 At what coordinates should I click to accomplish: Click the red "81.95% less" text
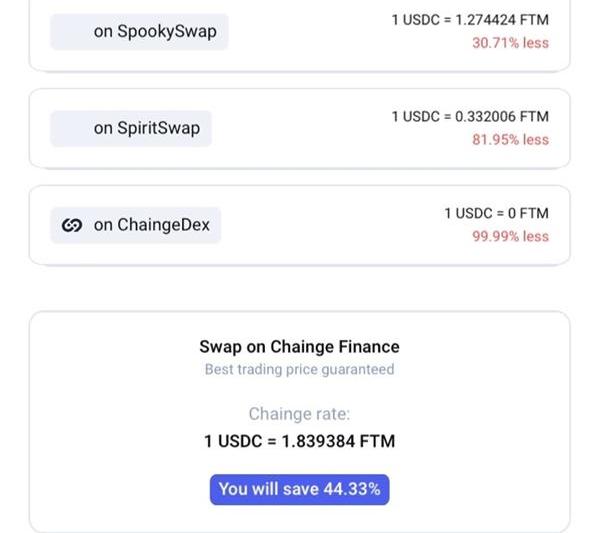tap(510, 140)
